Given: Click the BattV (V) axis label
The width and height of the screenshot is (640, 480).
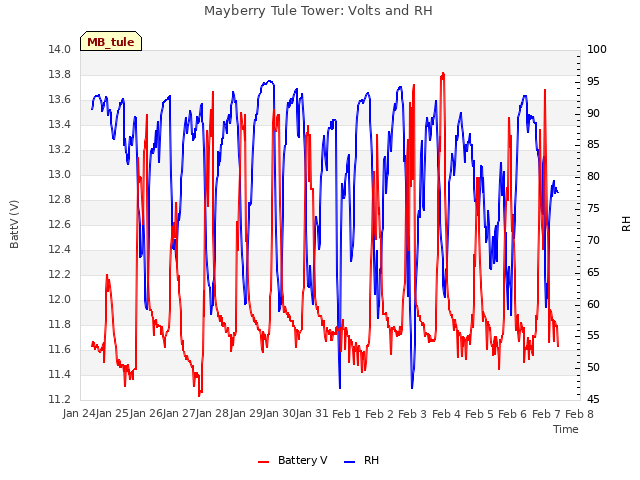Looking at the screenshot, I should coord(14,224).
